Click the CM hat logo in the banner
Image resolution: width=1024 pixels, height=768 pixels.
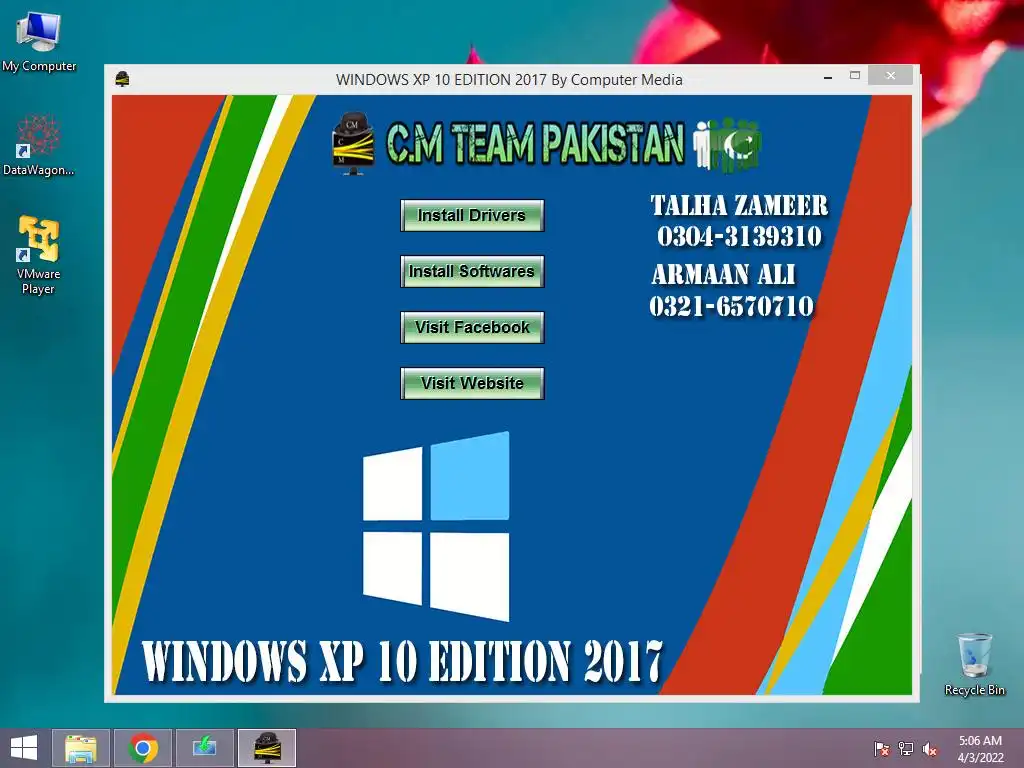click(x=353, y=144)
